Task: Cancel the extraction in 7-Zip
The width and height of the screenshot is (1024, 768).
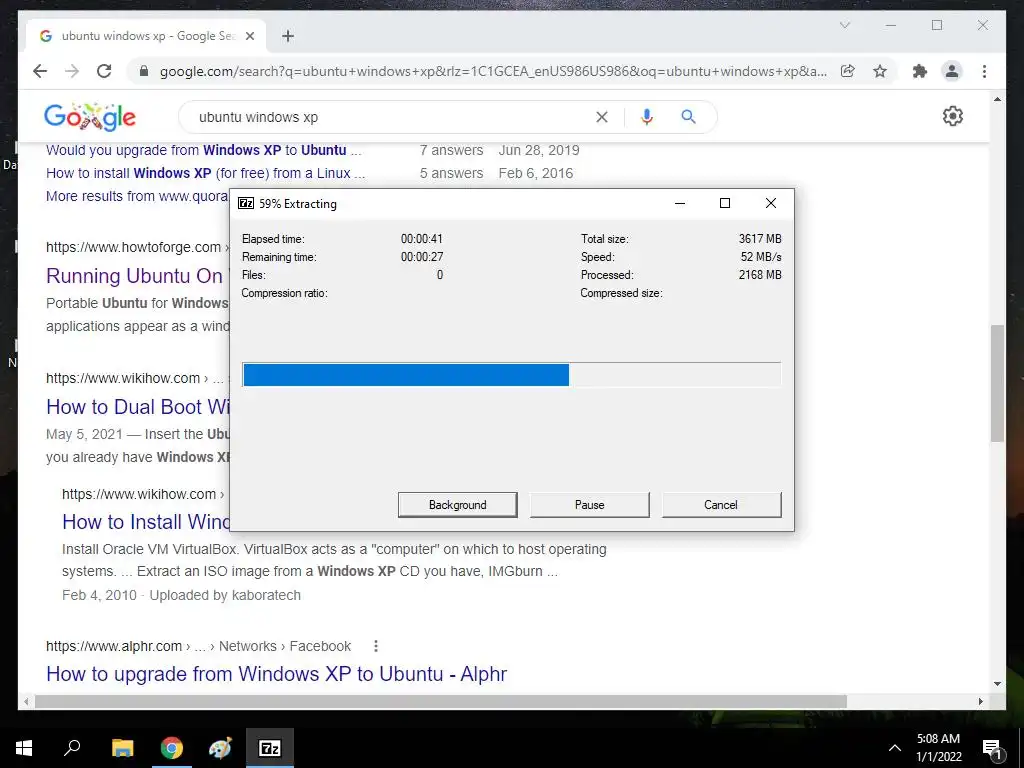Action: coord(721,505)
